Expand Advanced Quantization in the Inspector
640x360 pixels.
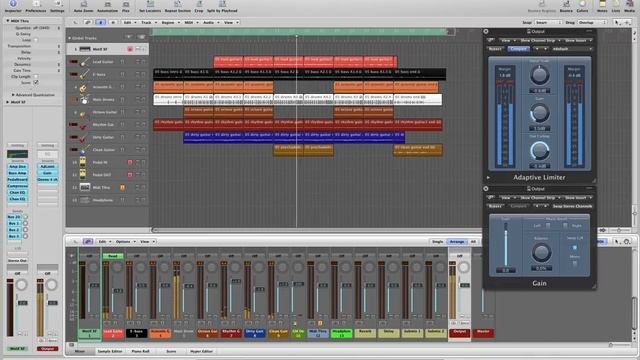13,95
